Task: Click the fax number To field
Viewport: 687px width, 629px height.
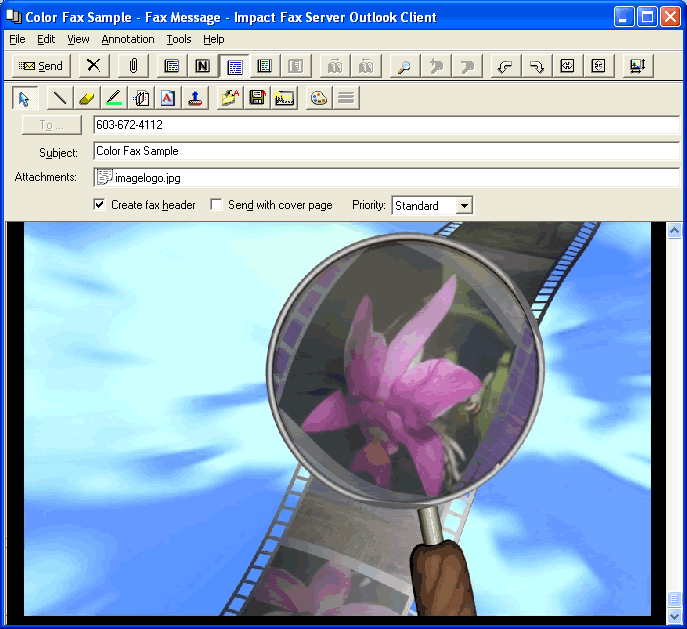Action: coord(386,125)
